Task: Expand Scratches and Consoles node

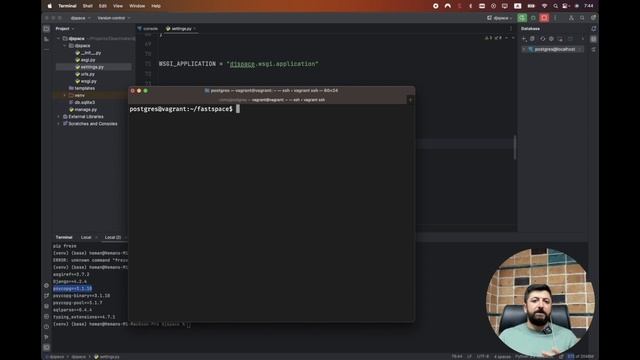Action: 59,124
